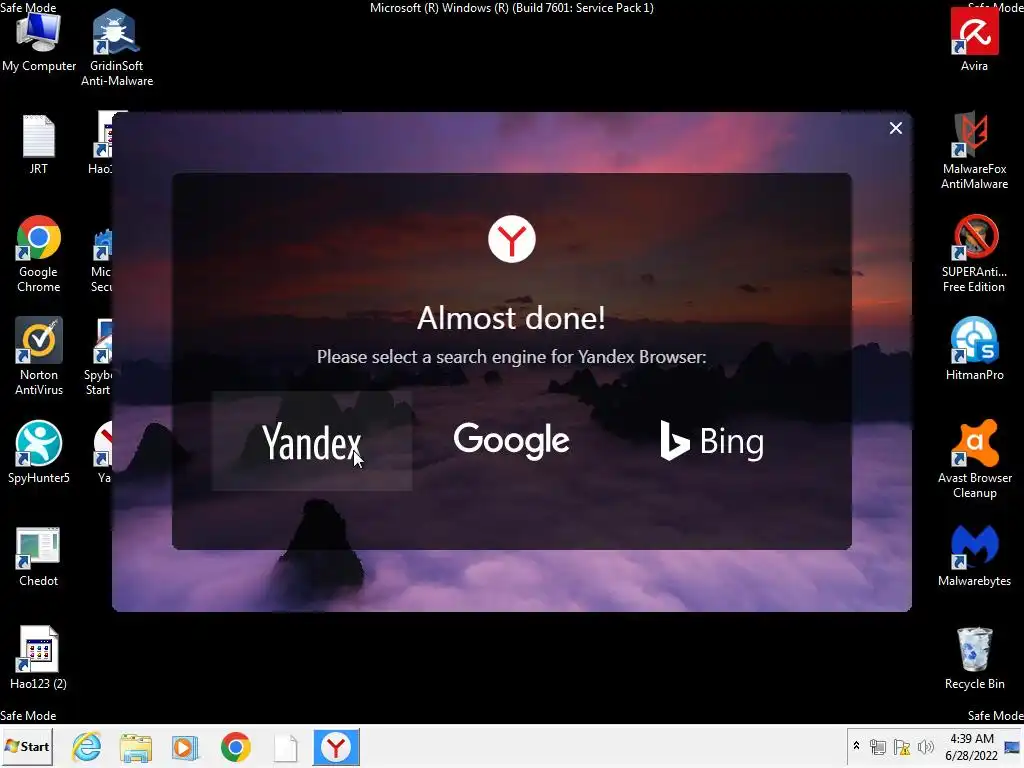Switch to Yandex Browser taskbar button
The image size is (1024, 768).
(x=336, y=747)
